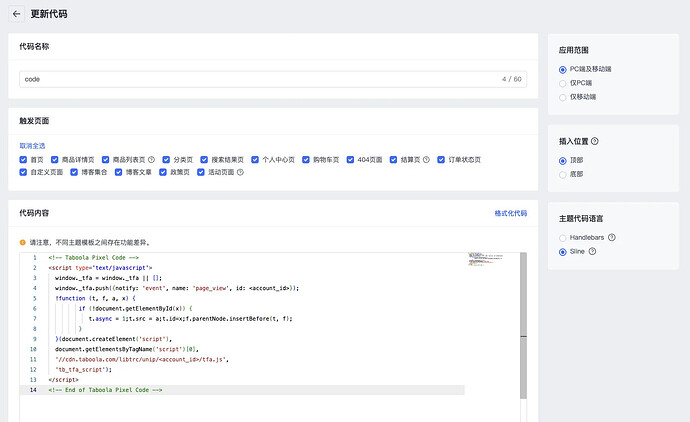Click the 格式化代码 link
Screen dimensions: 690x422
point(510,213)
